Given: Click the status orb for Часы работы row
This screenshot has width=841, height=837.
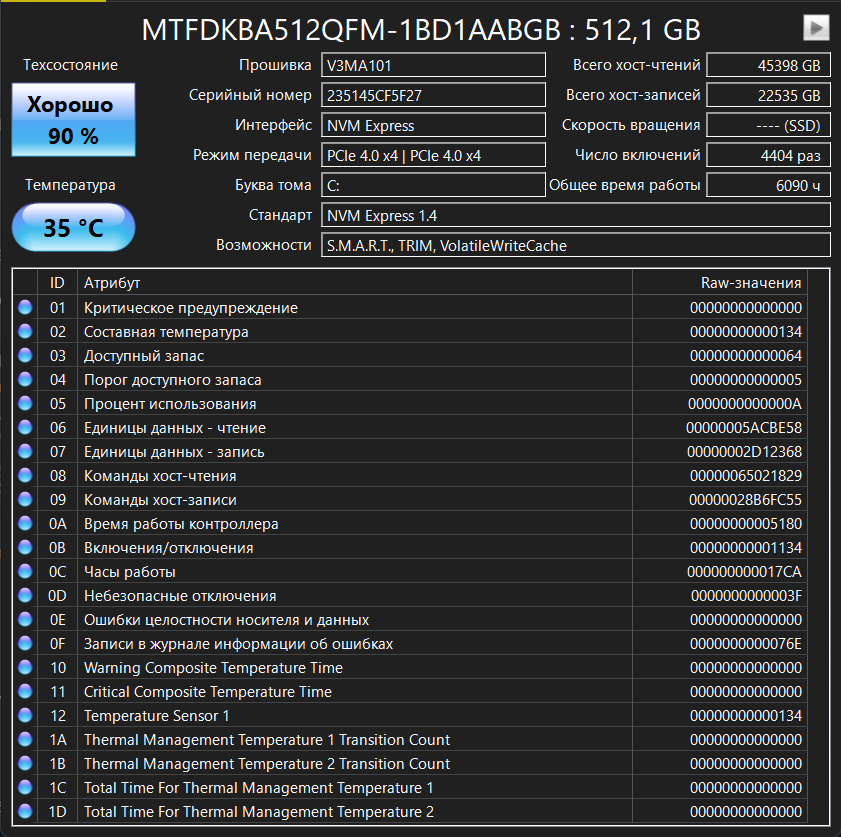Looking at the screenshot, I should pos(25,572).
